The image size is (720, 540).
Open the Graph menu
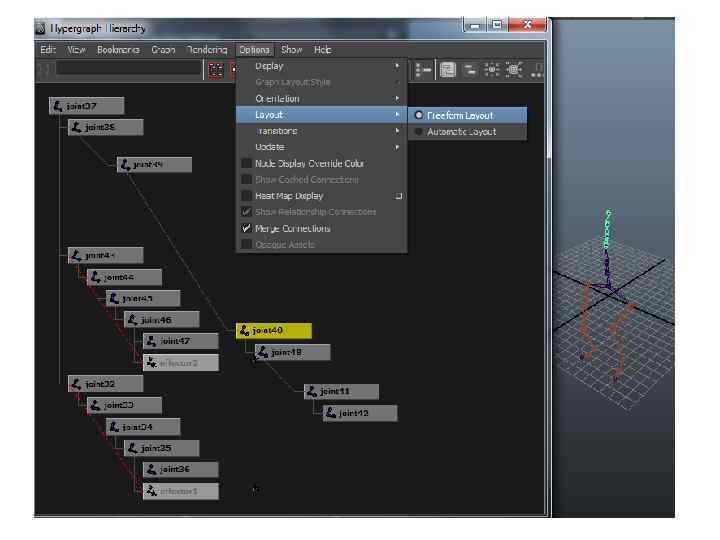tap(163, 50)
